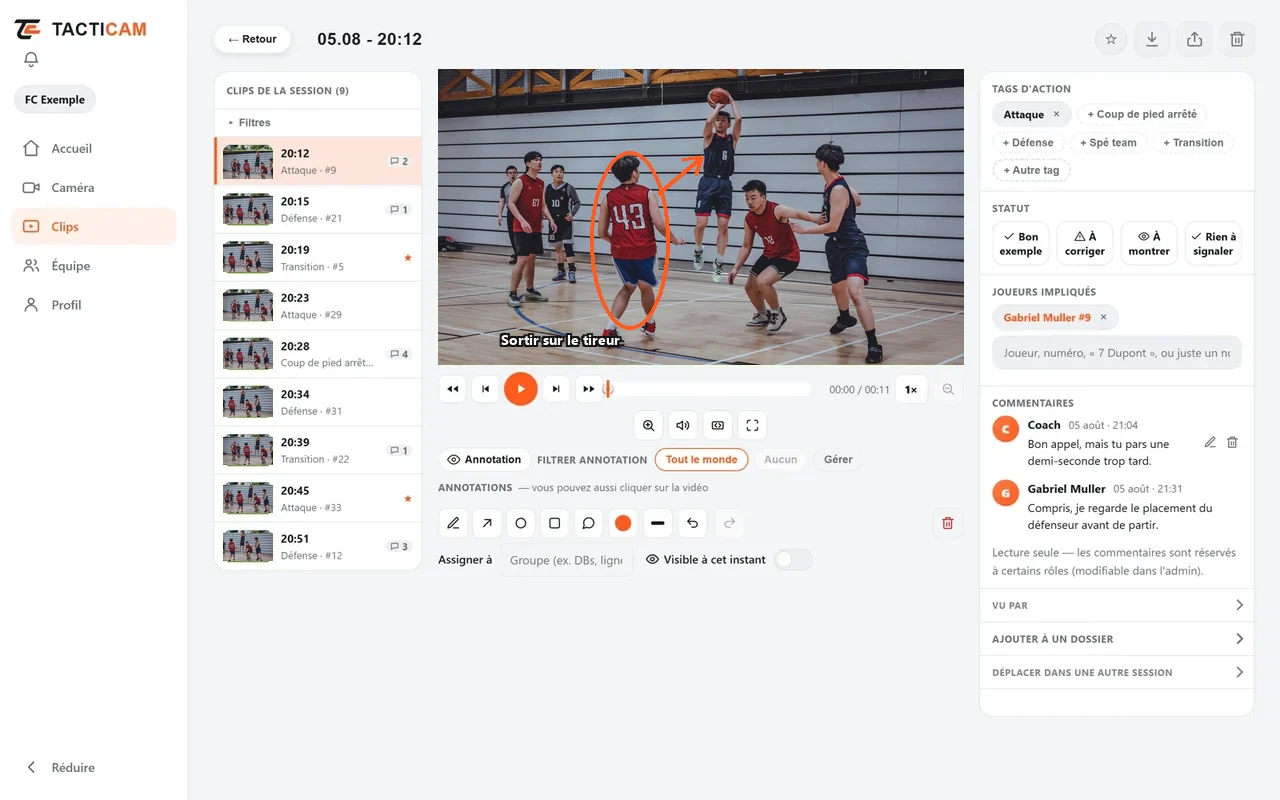Choose the line thickness tool

[x=657, y=523]
